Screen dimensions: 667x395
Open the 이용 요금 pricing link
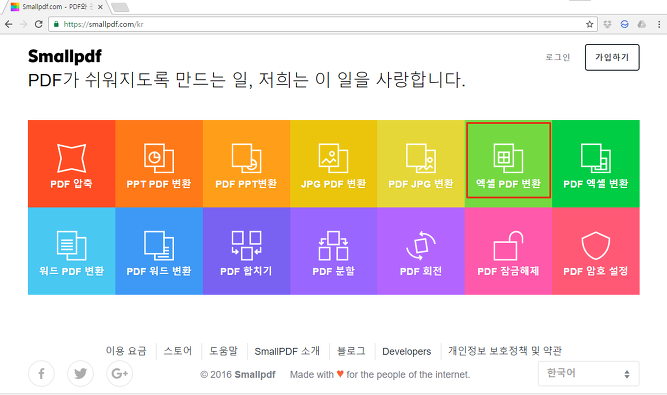(126, 351)
